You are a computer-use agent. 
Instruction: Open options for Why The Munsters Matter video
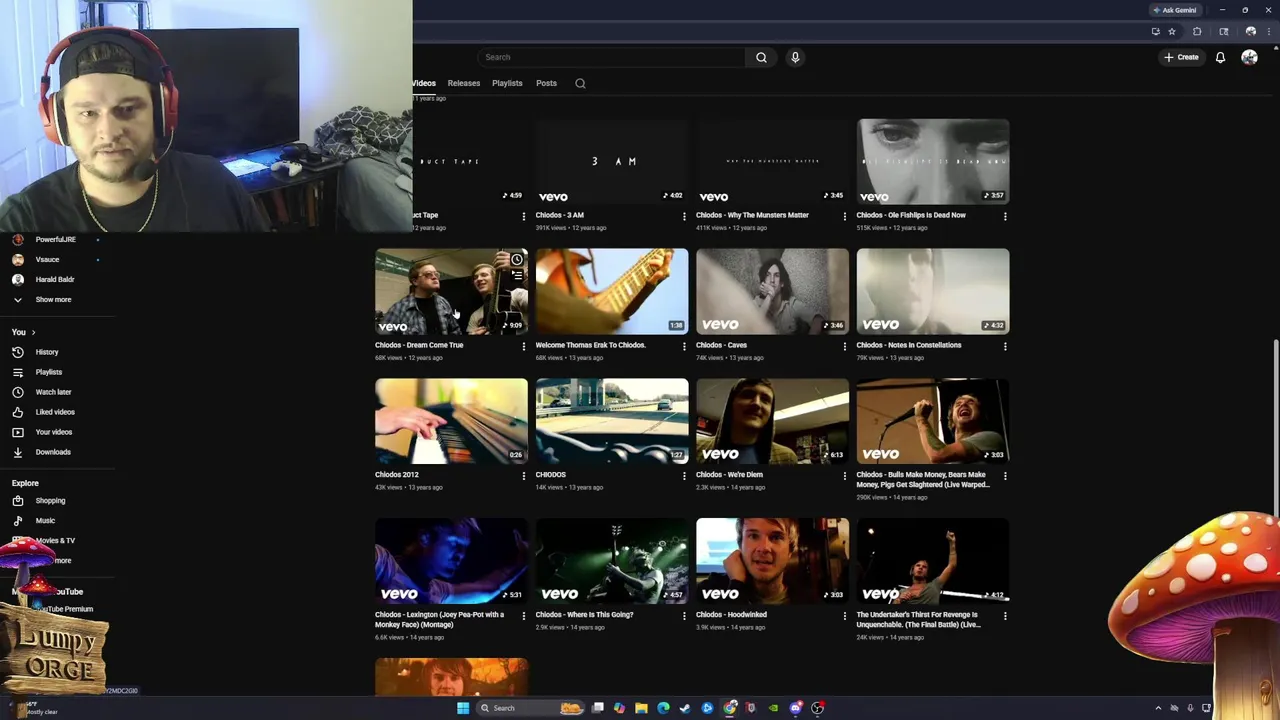[x=844, y=216]
